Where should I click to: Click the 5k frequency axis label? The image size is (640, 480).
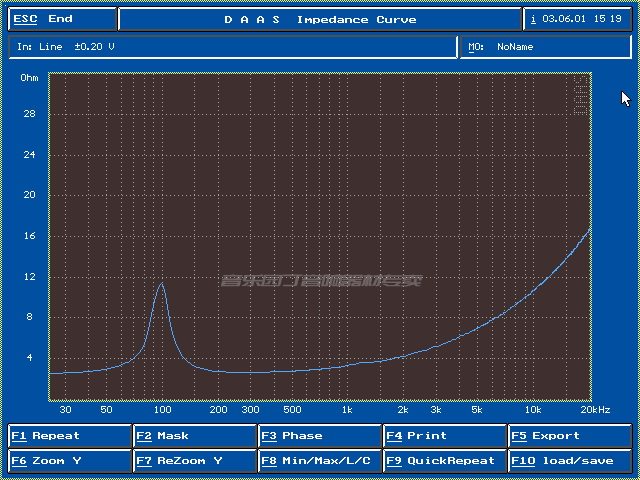pos(477,409)
